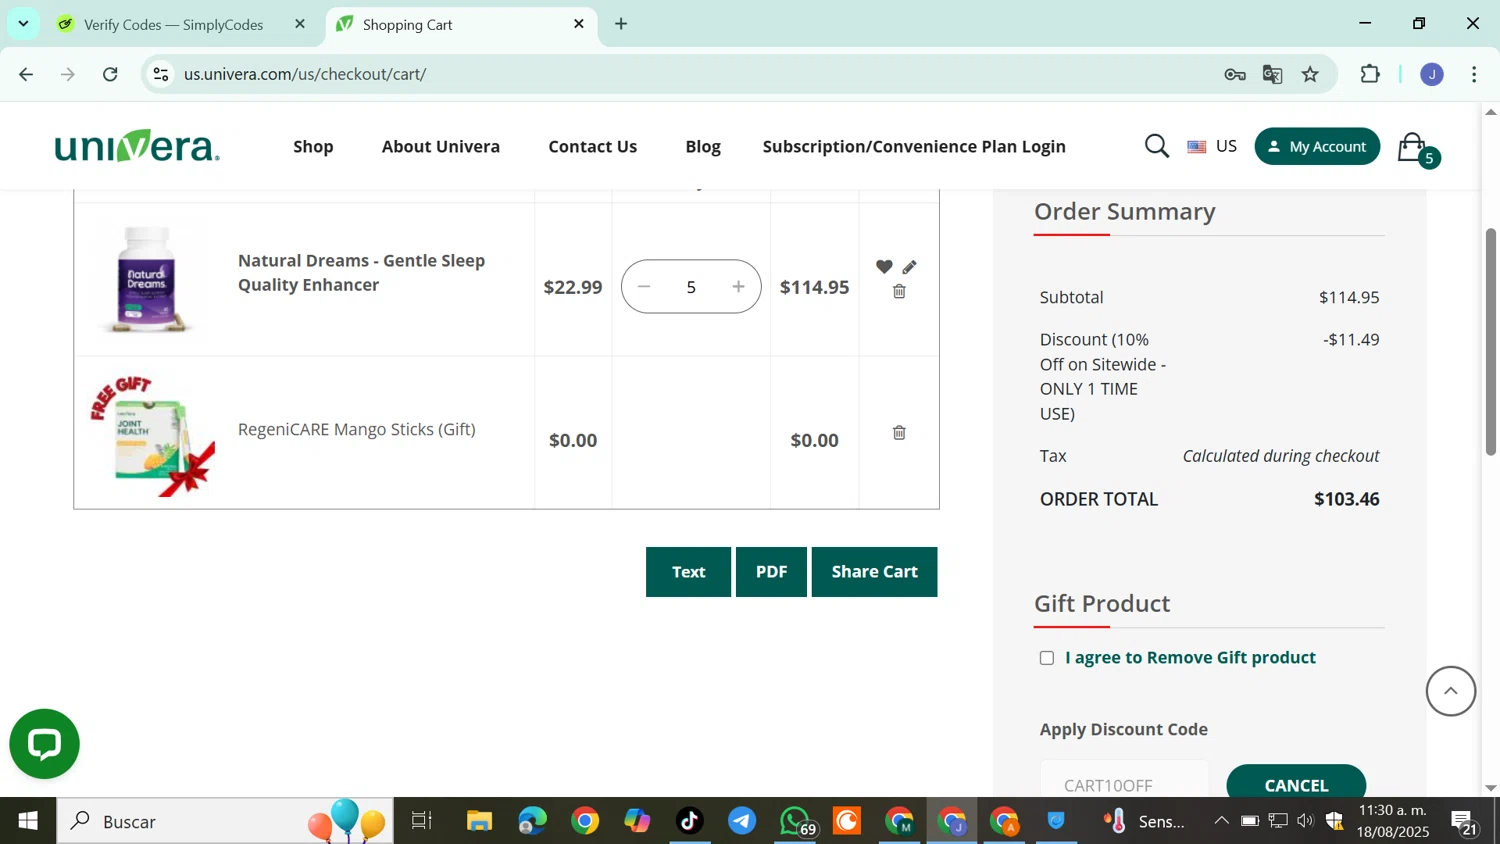Click the PDF button
This screenshot has height=844, width=1500.
pyautogui.click(x=771, y=572)
